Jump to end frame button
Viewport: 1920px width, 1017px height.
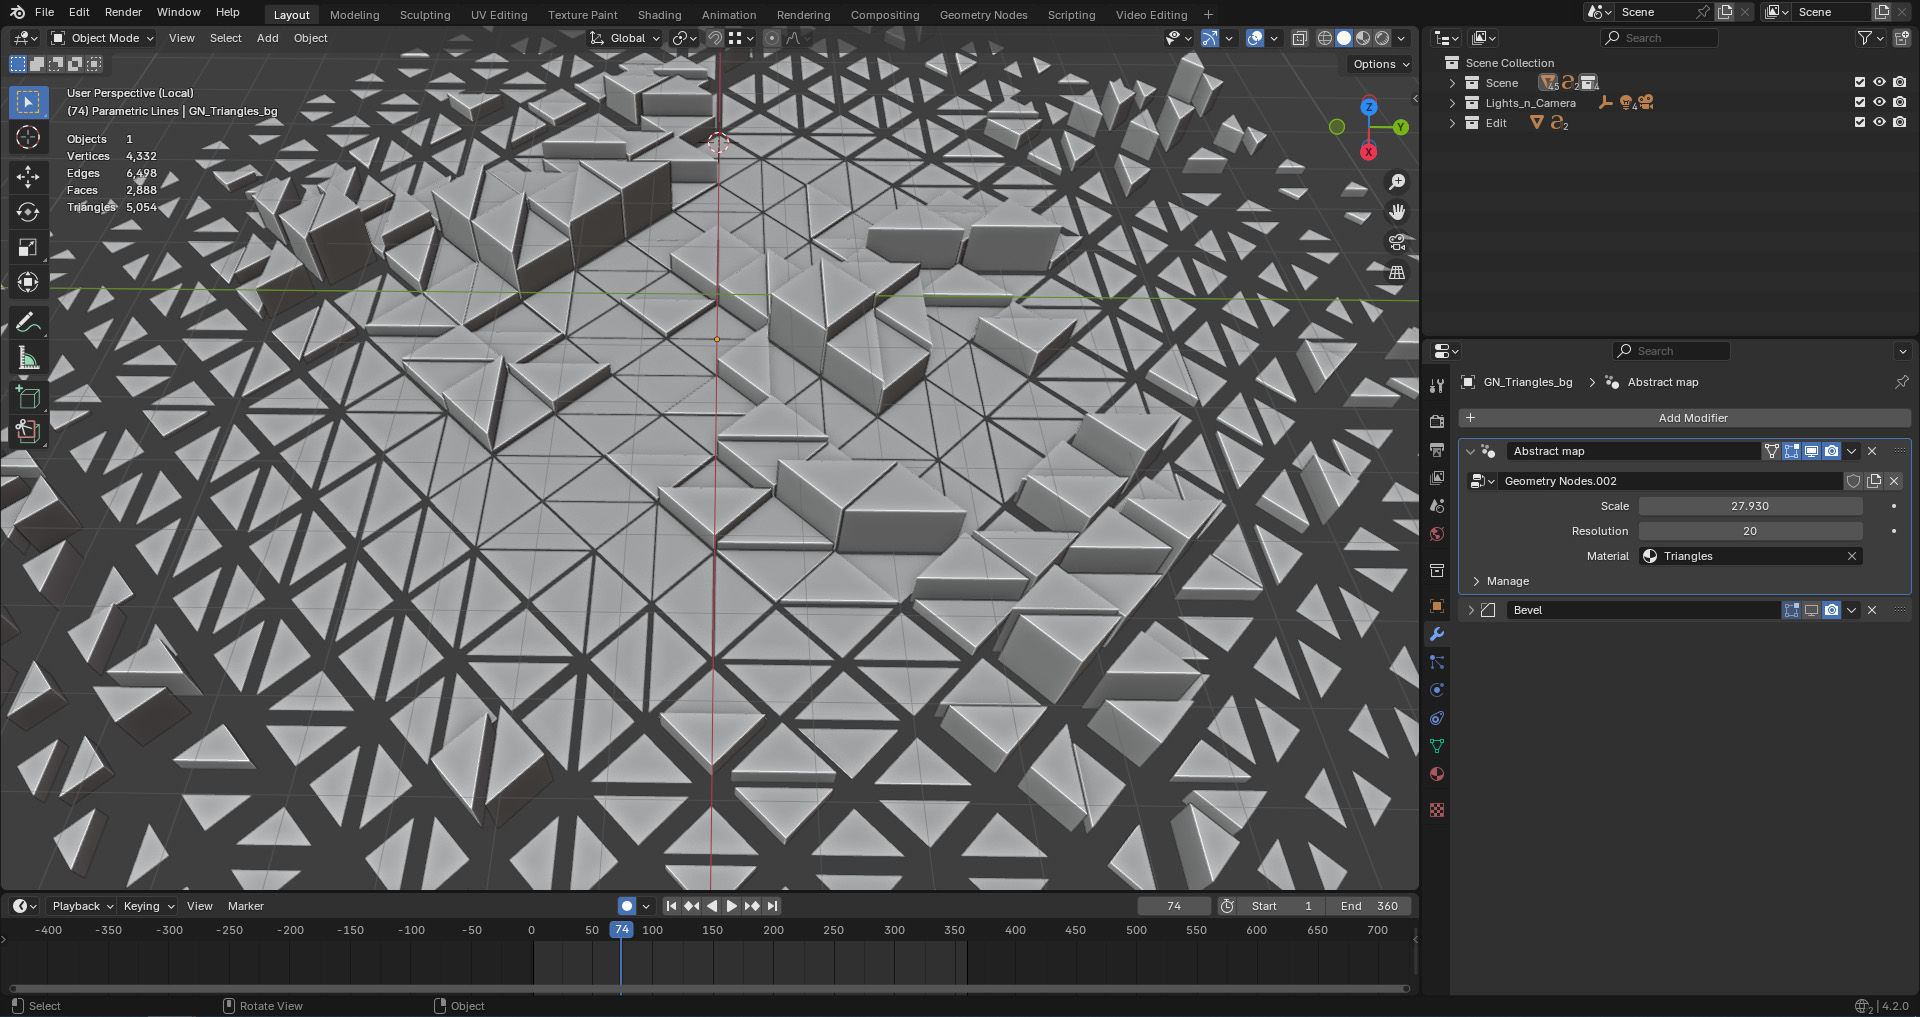click(772, 906)
